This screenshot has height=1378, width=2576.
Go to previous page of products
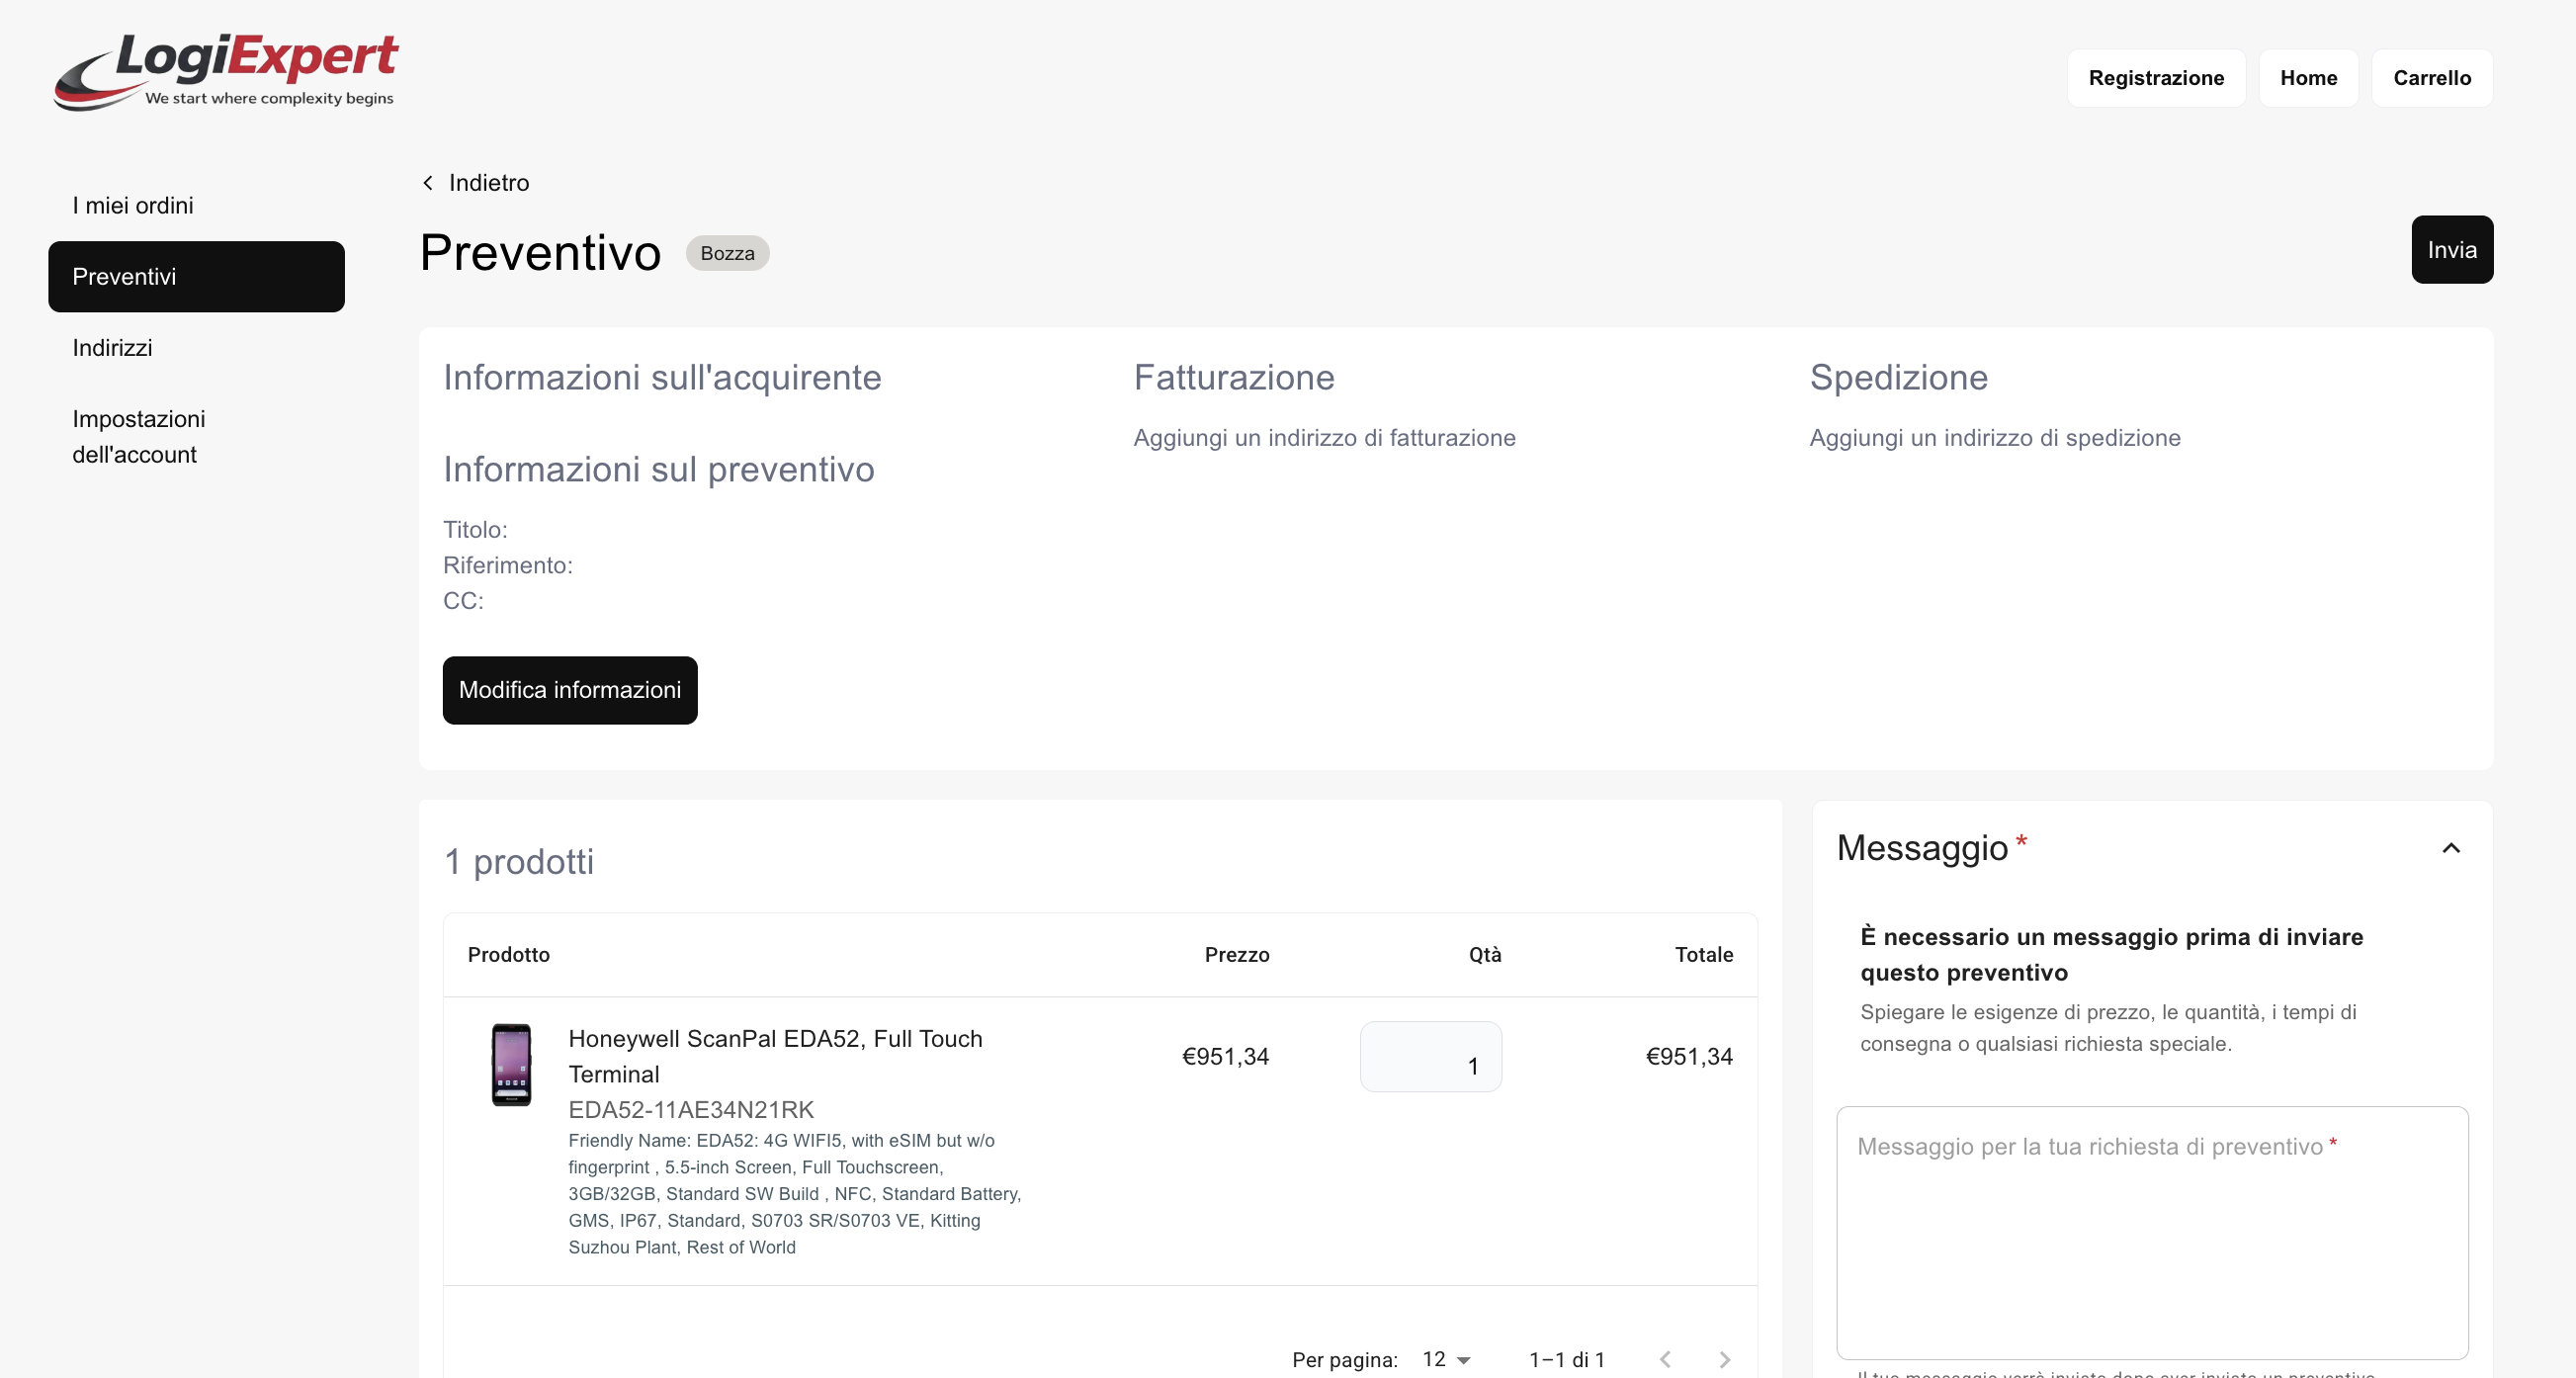point(1665,1359)
